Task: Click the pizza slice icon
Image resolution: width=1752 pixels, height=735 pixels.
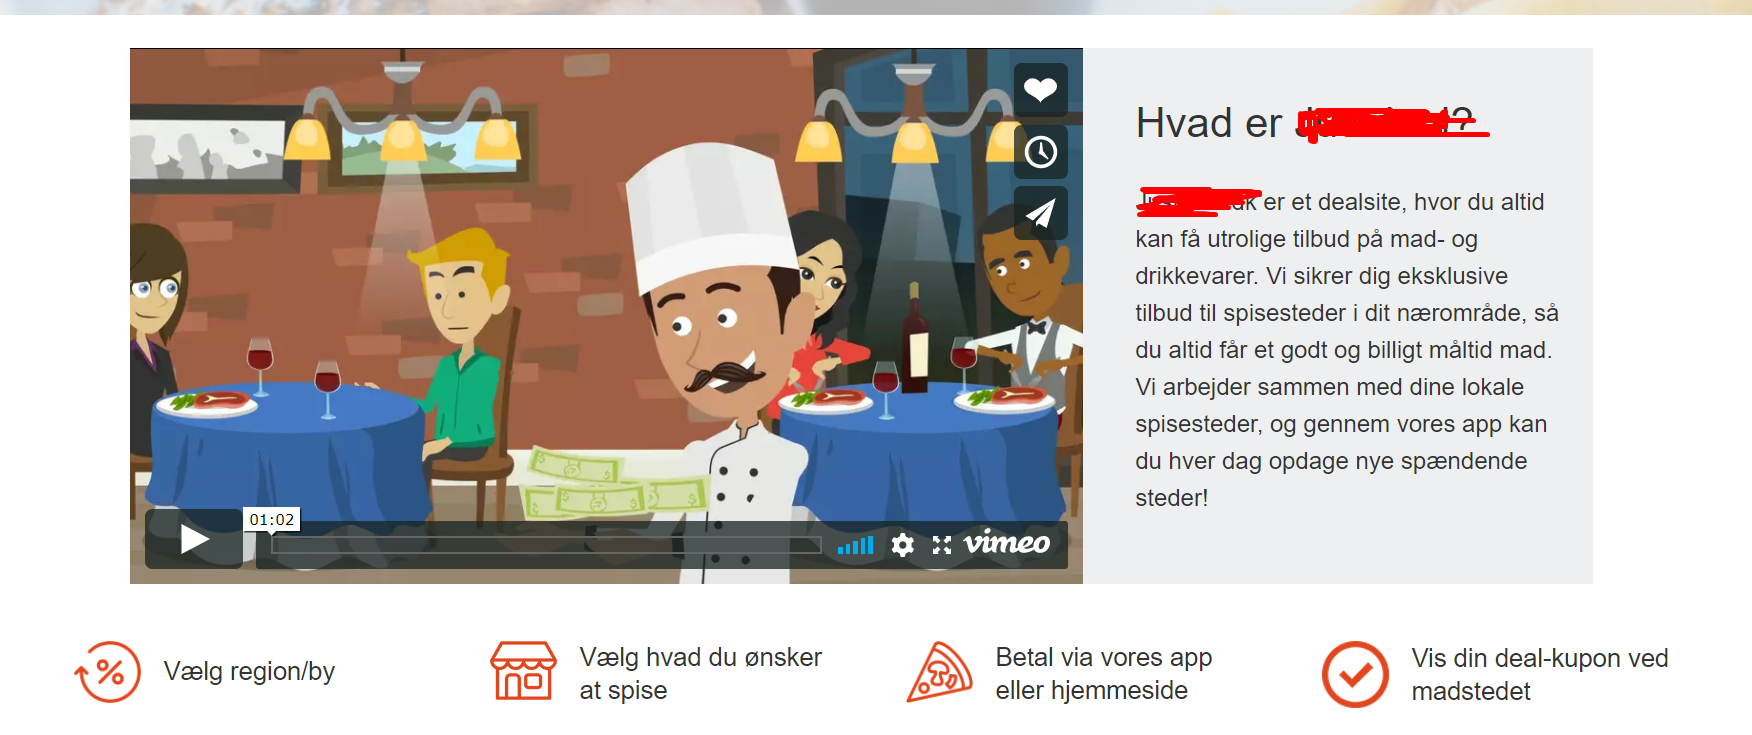Action: pyautogui.click(x=940, y=672)
